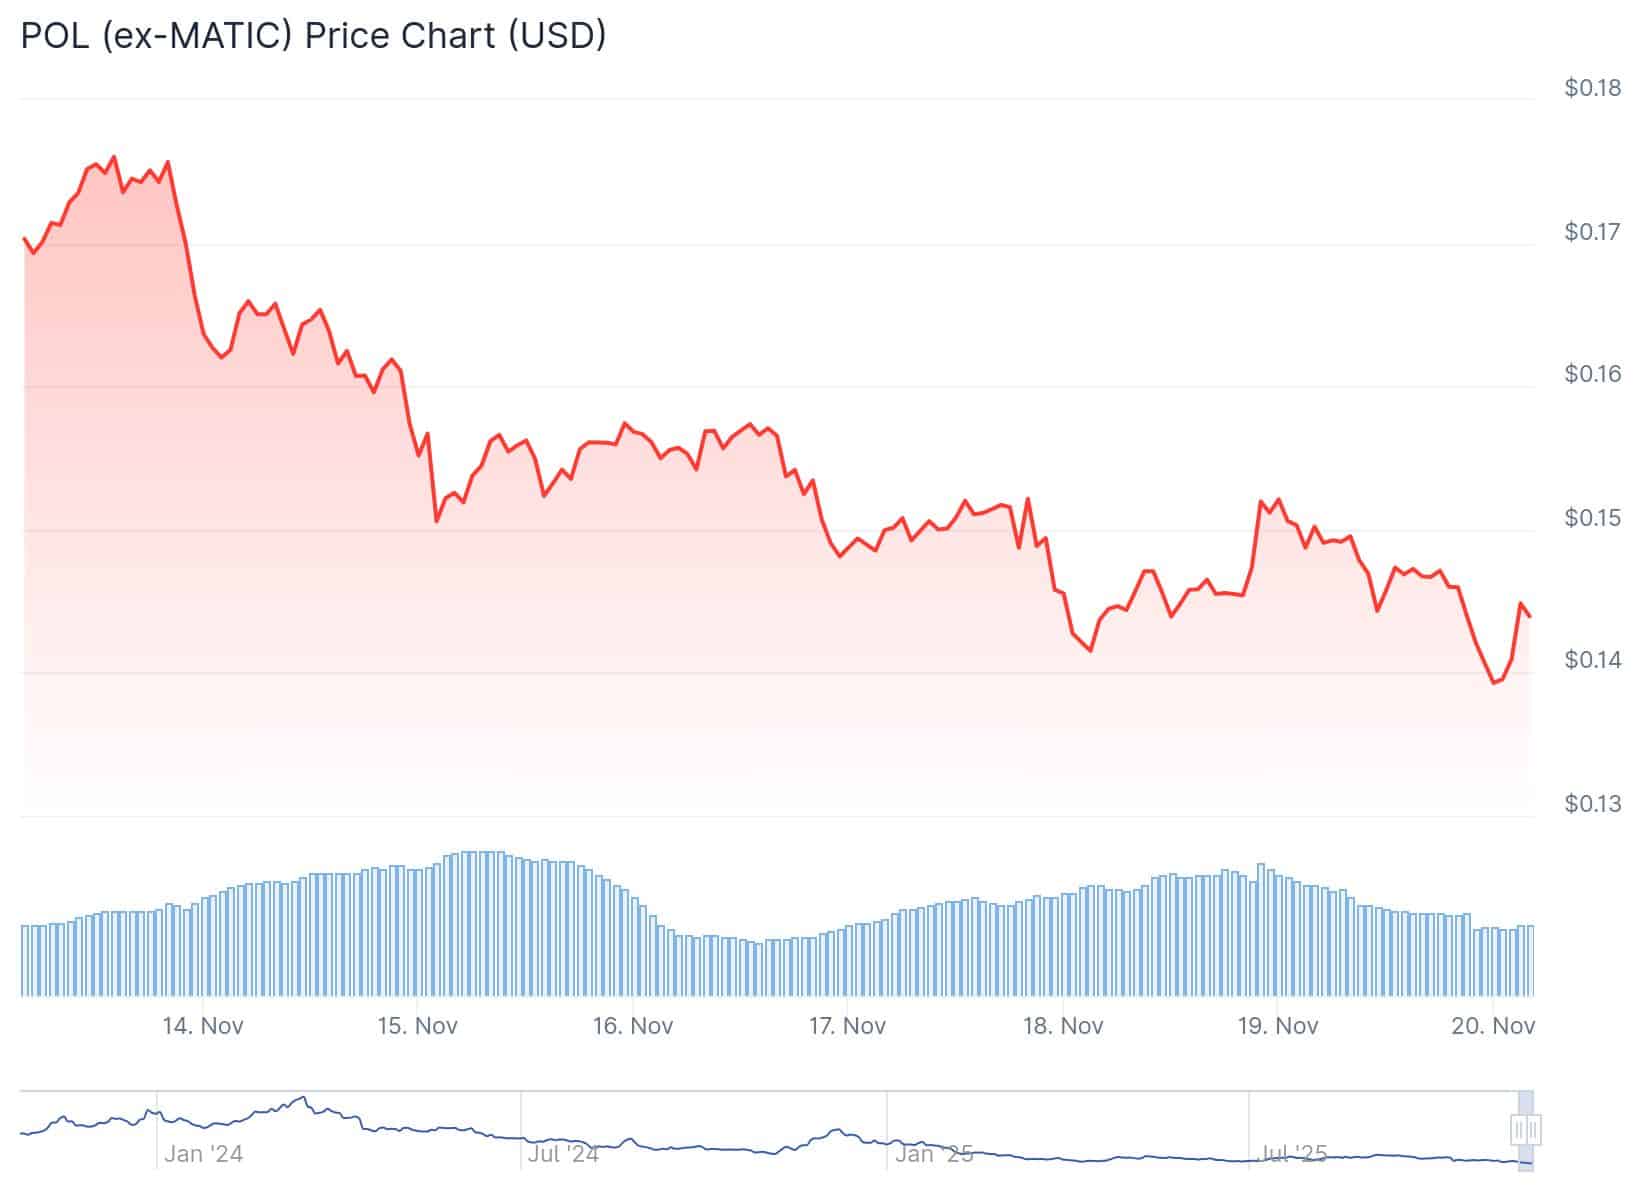1644x1200 pixels.
Task: Click the left navigator range handle
Action: 1519,1130
